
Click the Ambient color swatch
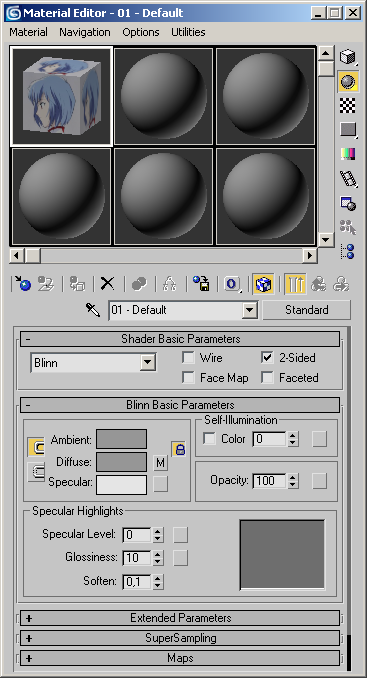(x=121, y=439)
